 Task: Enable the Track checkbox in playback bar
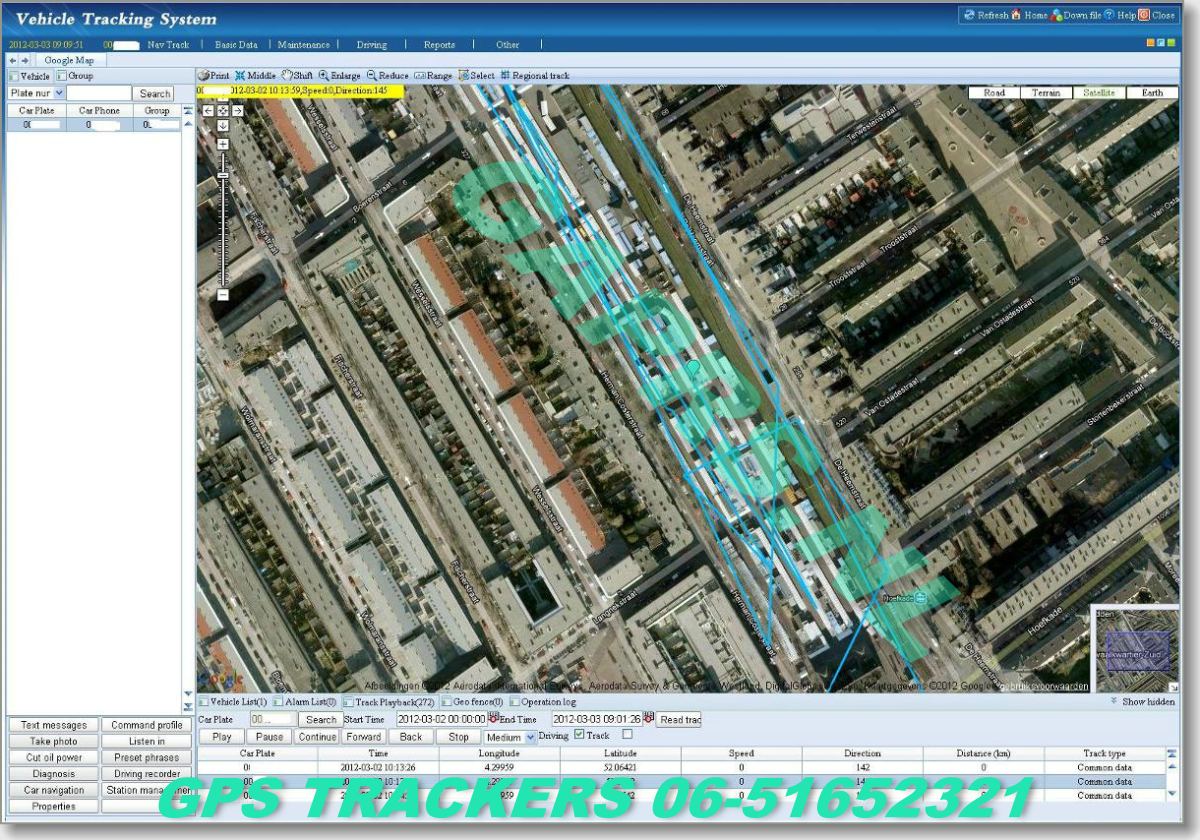[x=578, y=737]
